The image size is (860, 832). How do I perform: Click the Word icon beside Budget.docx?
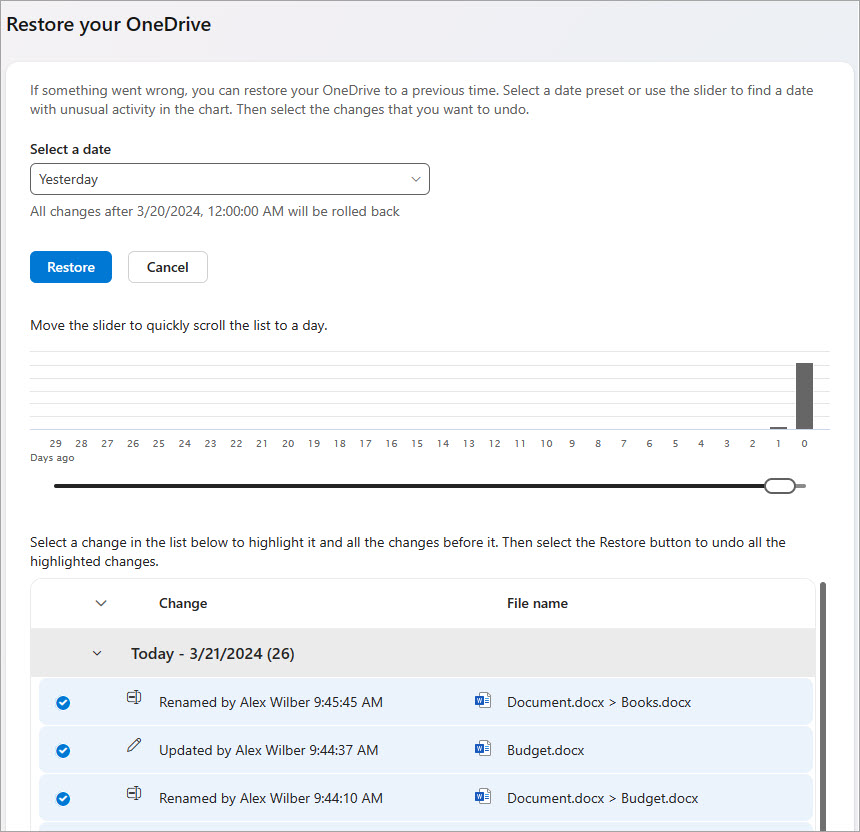click(483, 750)
